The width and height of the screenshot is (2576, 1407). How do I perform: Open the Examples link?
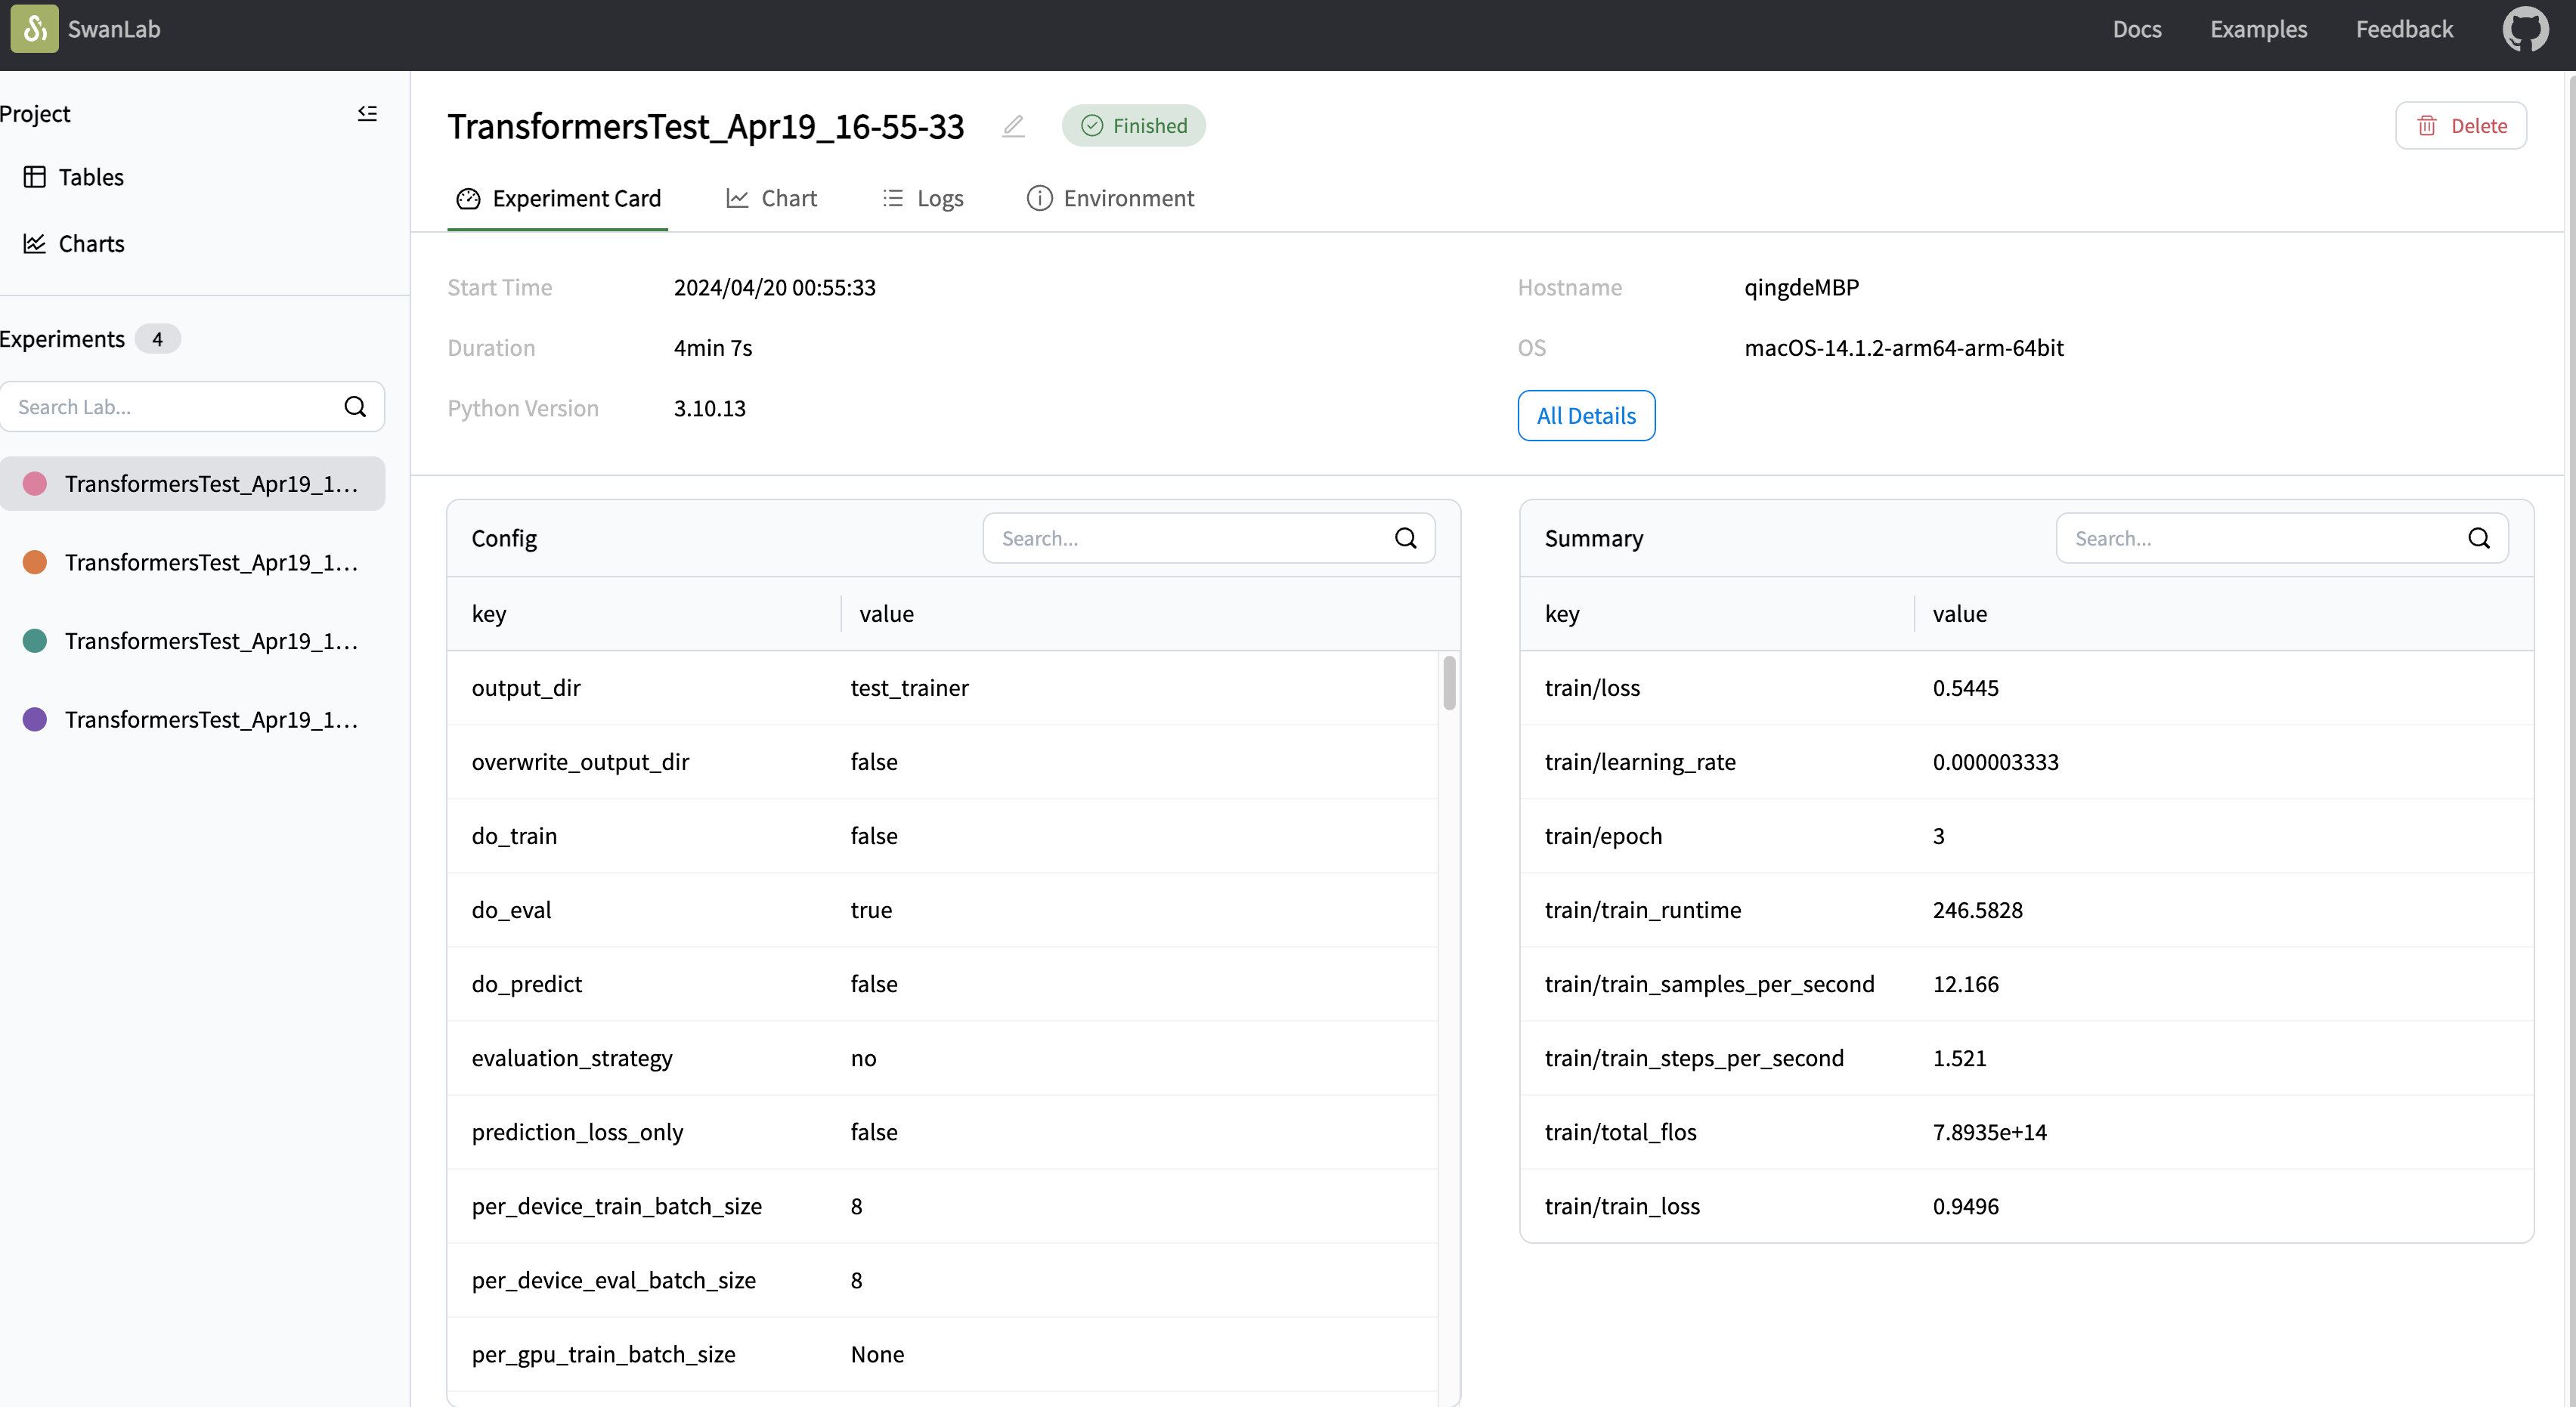pyautogui.click(x=2258, y=29)
